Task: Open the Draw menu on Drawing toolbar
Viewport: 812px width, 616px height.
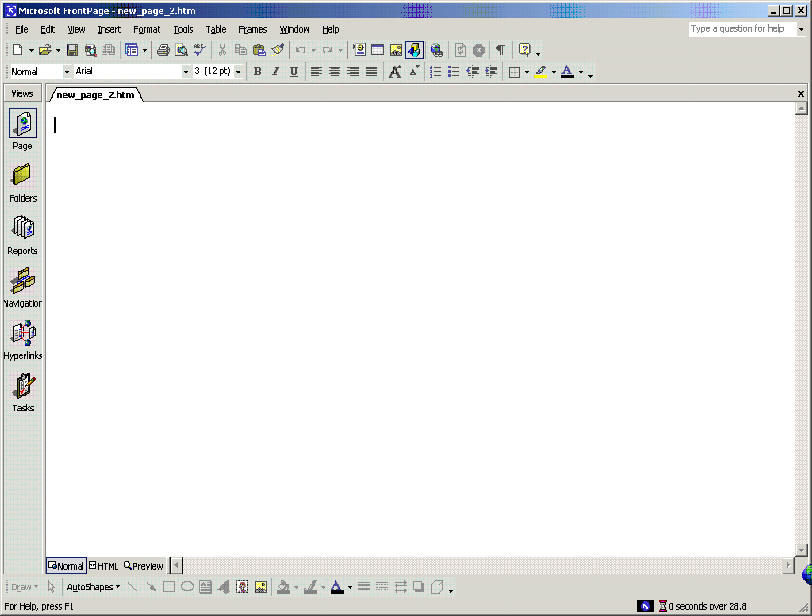Action: click(x=24, y=587)
